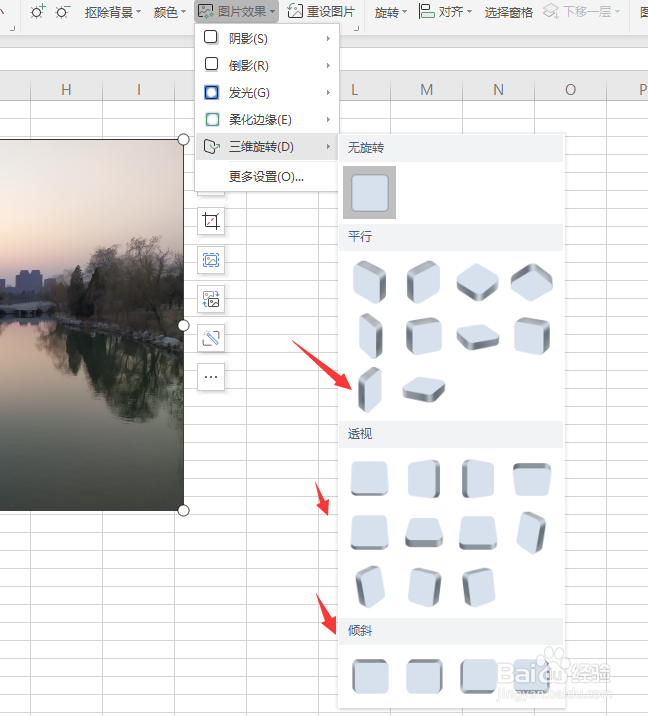Screen dimensions: 648x716
Task: Click the crop icon beside the picture
Action: pos(211,221)
